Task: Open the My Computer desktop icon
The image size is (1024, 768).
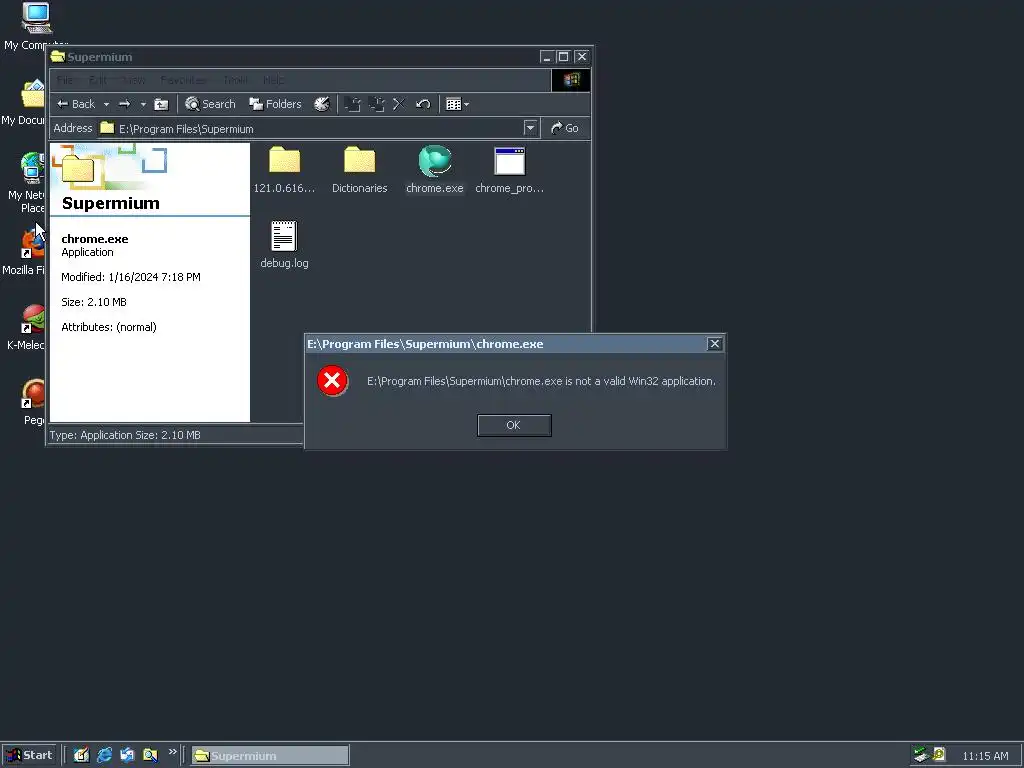Action: (x=36, y=26)
